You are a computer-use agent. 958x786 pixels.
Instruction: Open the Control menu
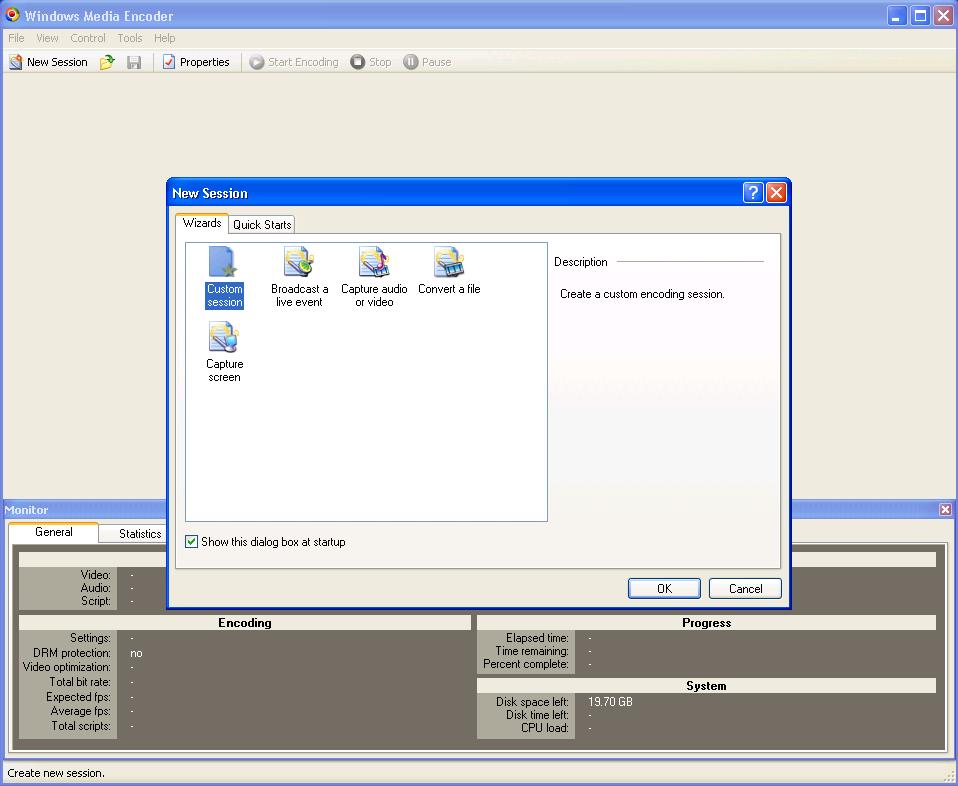(88, 38)
